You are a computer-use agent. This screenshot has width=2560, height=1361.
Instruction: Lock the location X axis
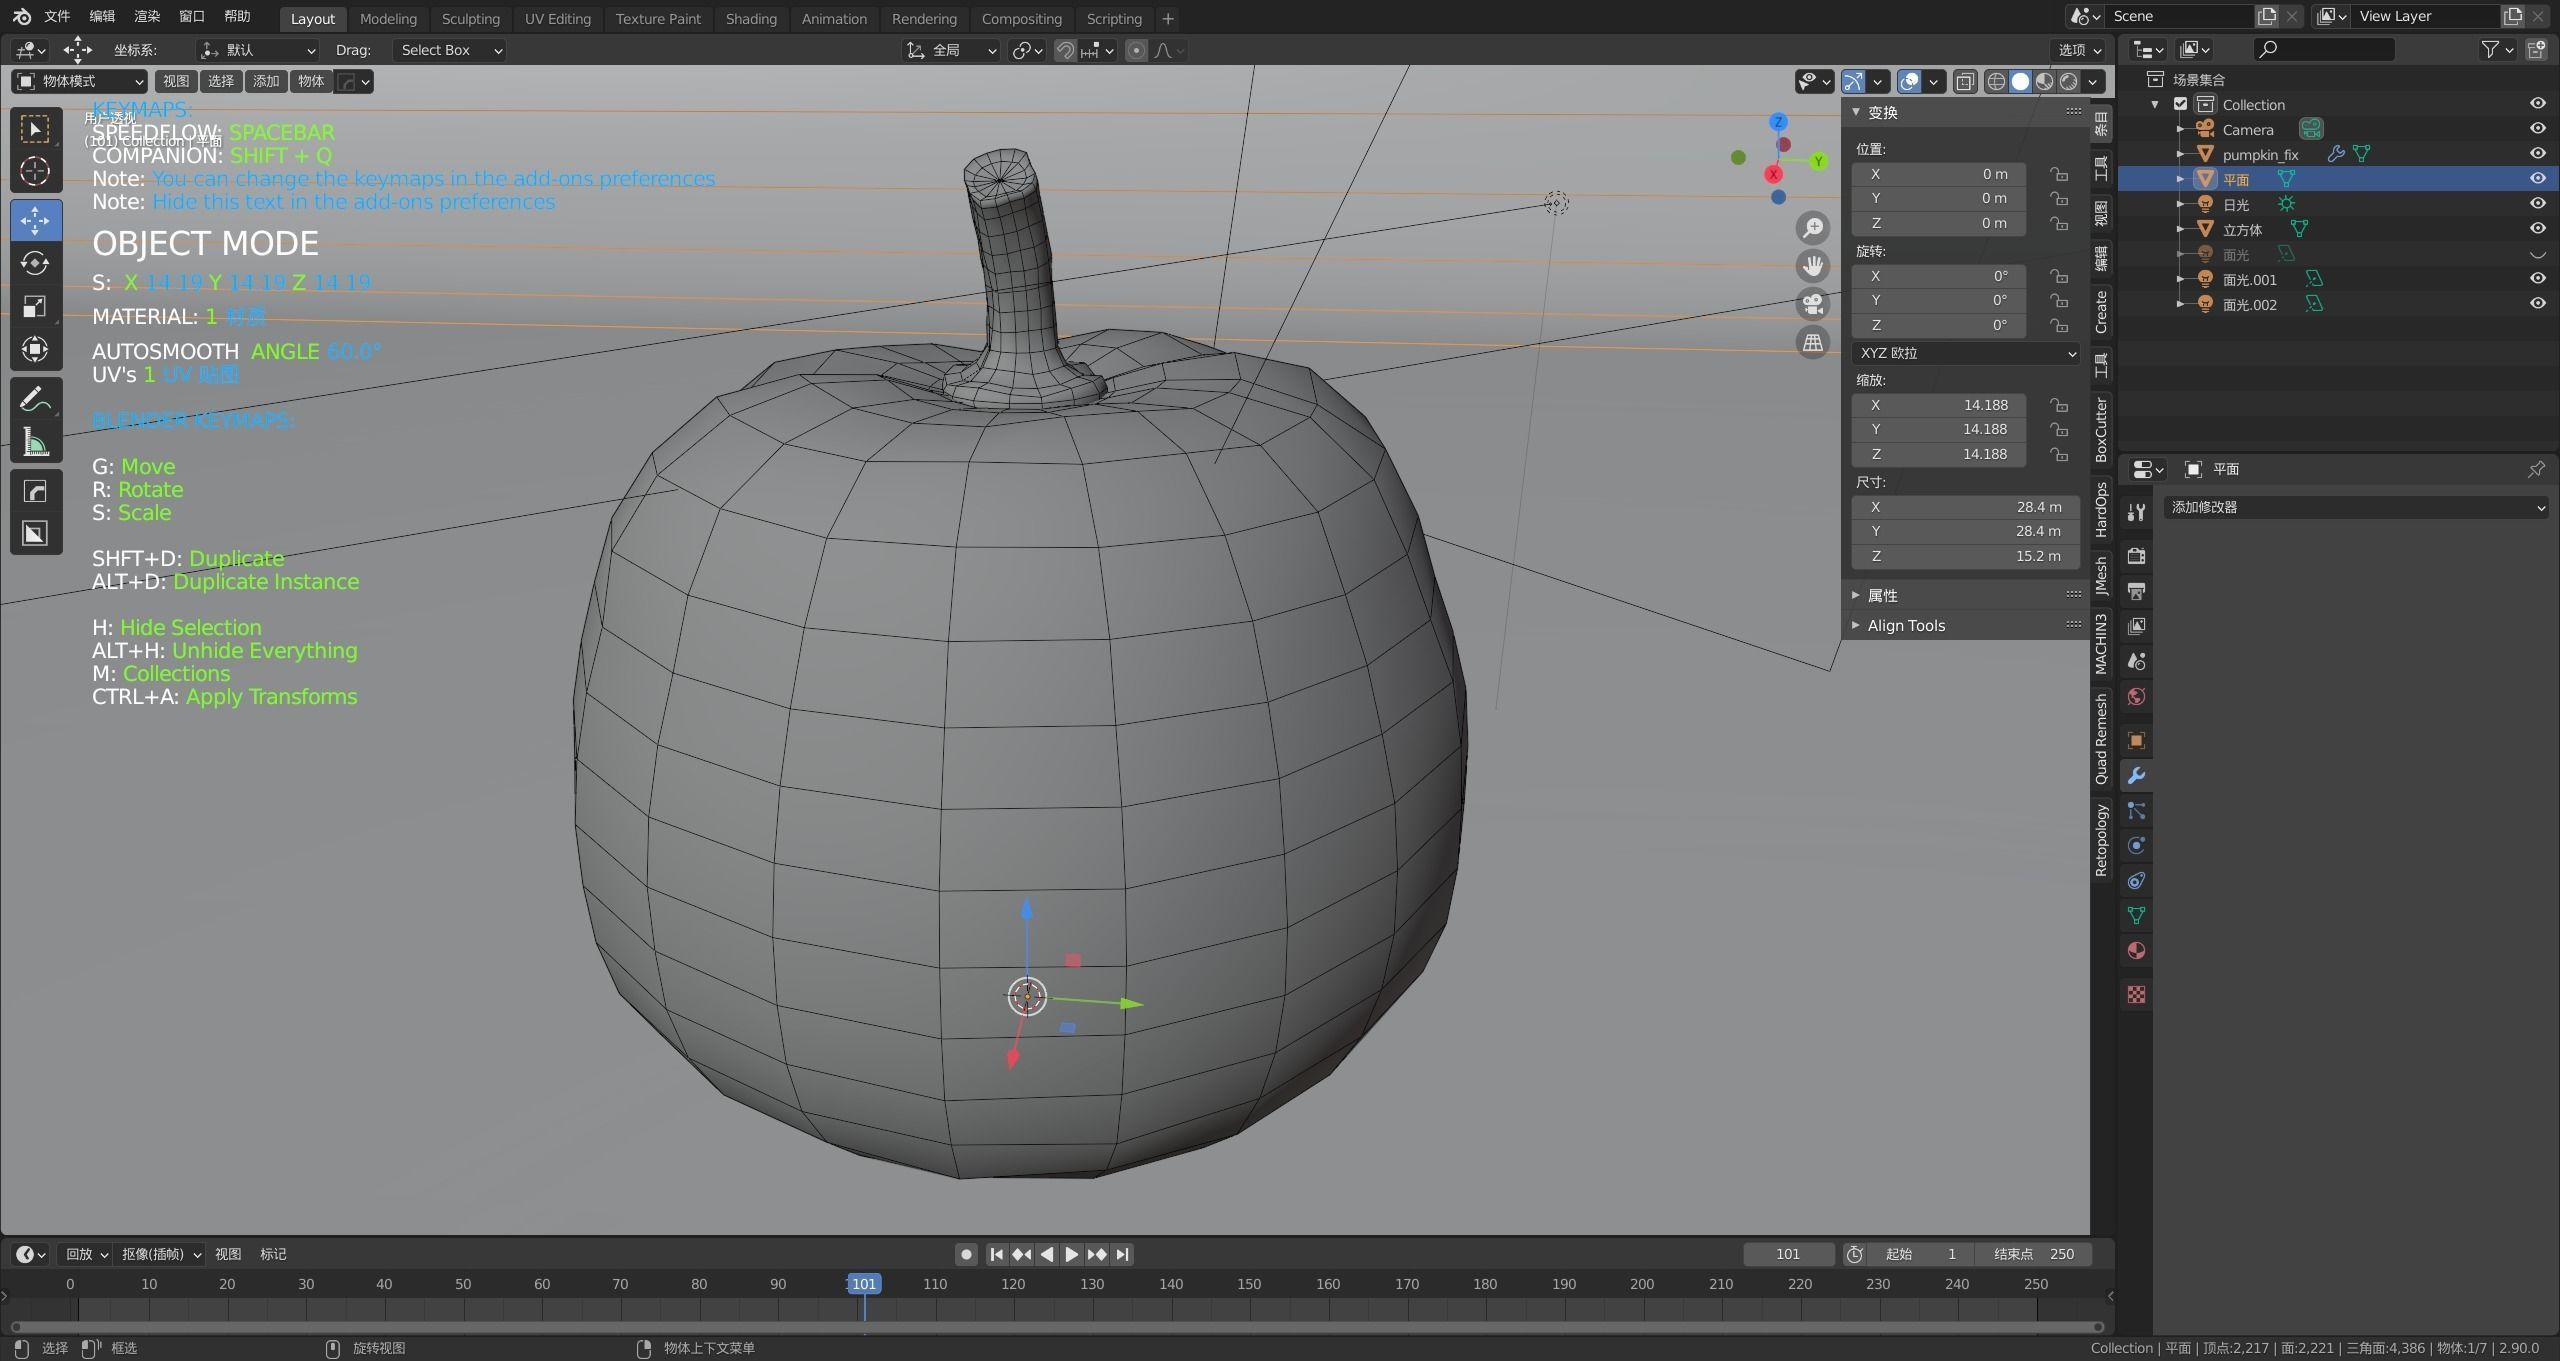tap(2058, 174)
